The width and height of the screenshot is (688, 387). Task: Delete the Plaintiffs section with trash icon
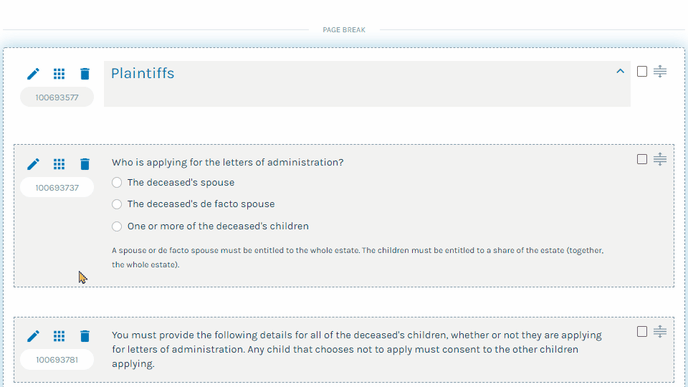pyautogui.click(x=85, y=74)
